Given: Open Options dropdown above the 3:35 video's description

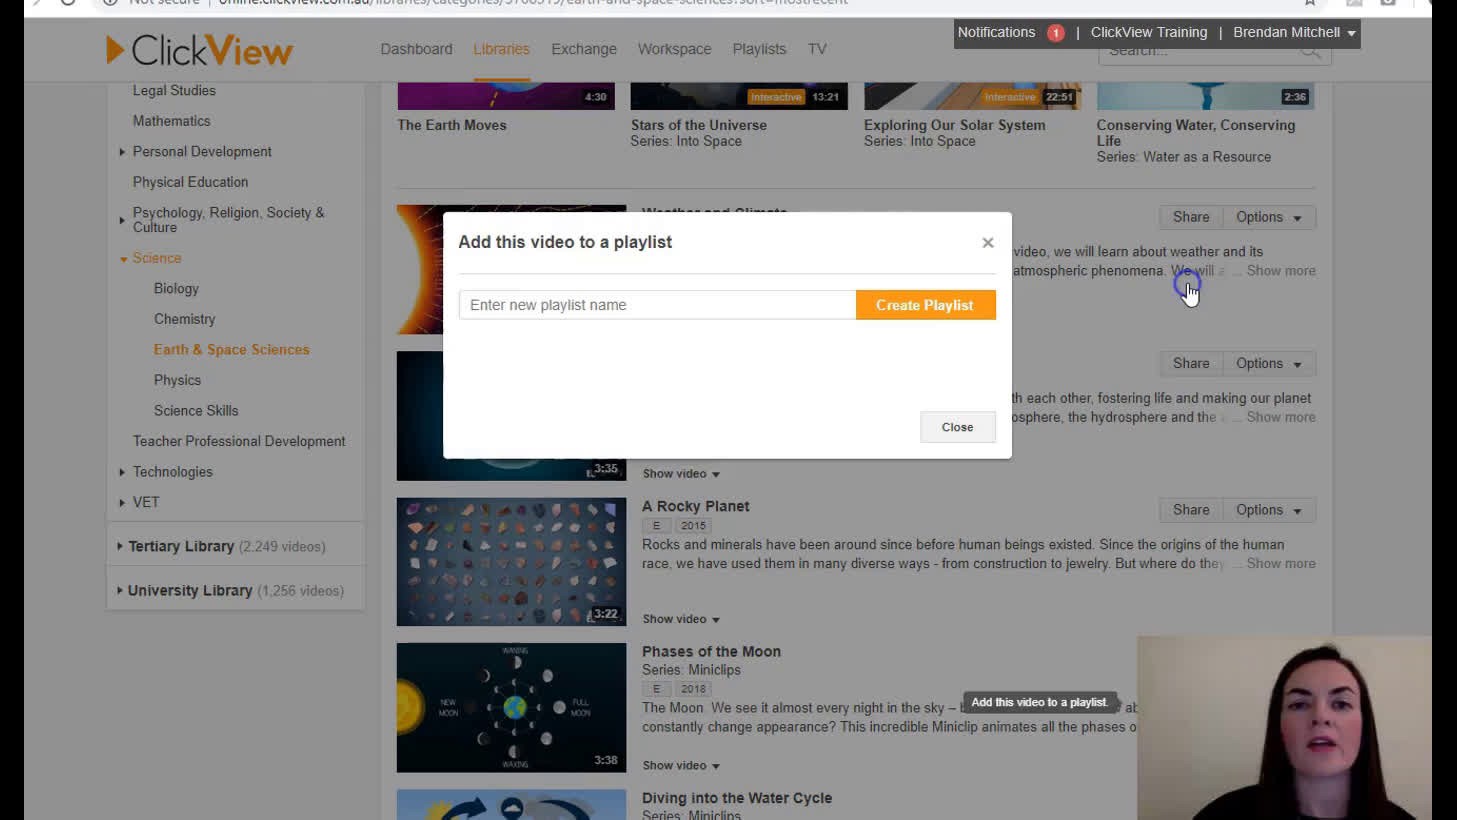Looking at the screenshot, I should coord(1269,363).
